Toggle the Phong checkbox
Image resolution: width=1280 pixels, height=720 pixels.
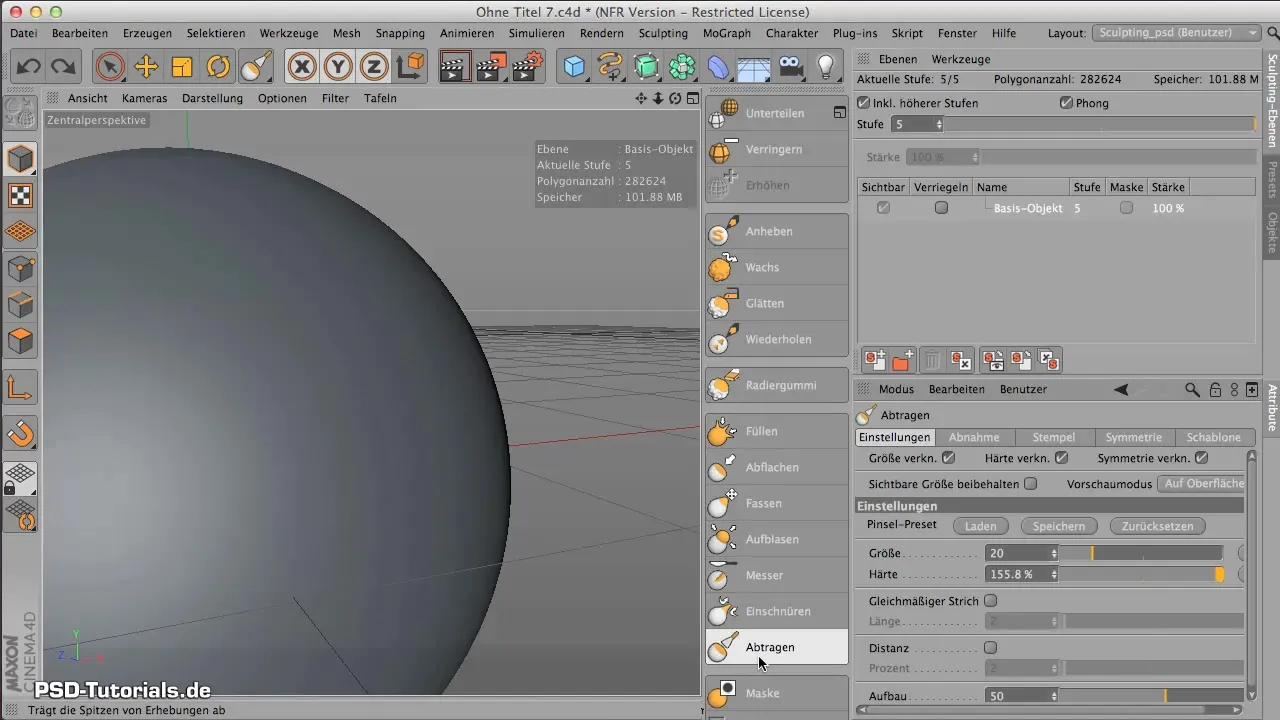click(x=1066, y=103)
